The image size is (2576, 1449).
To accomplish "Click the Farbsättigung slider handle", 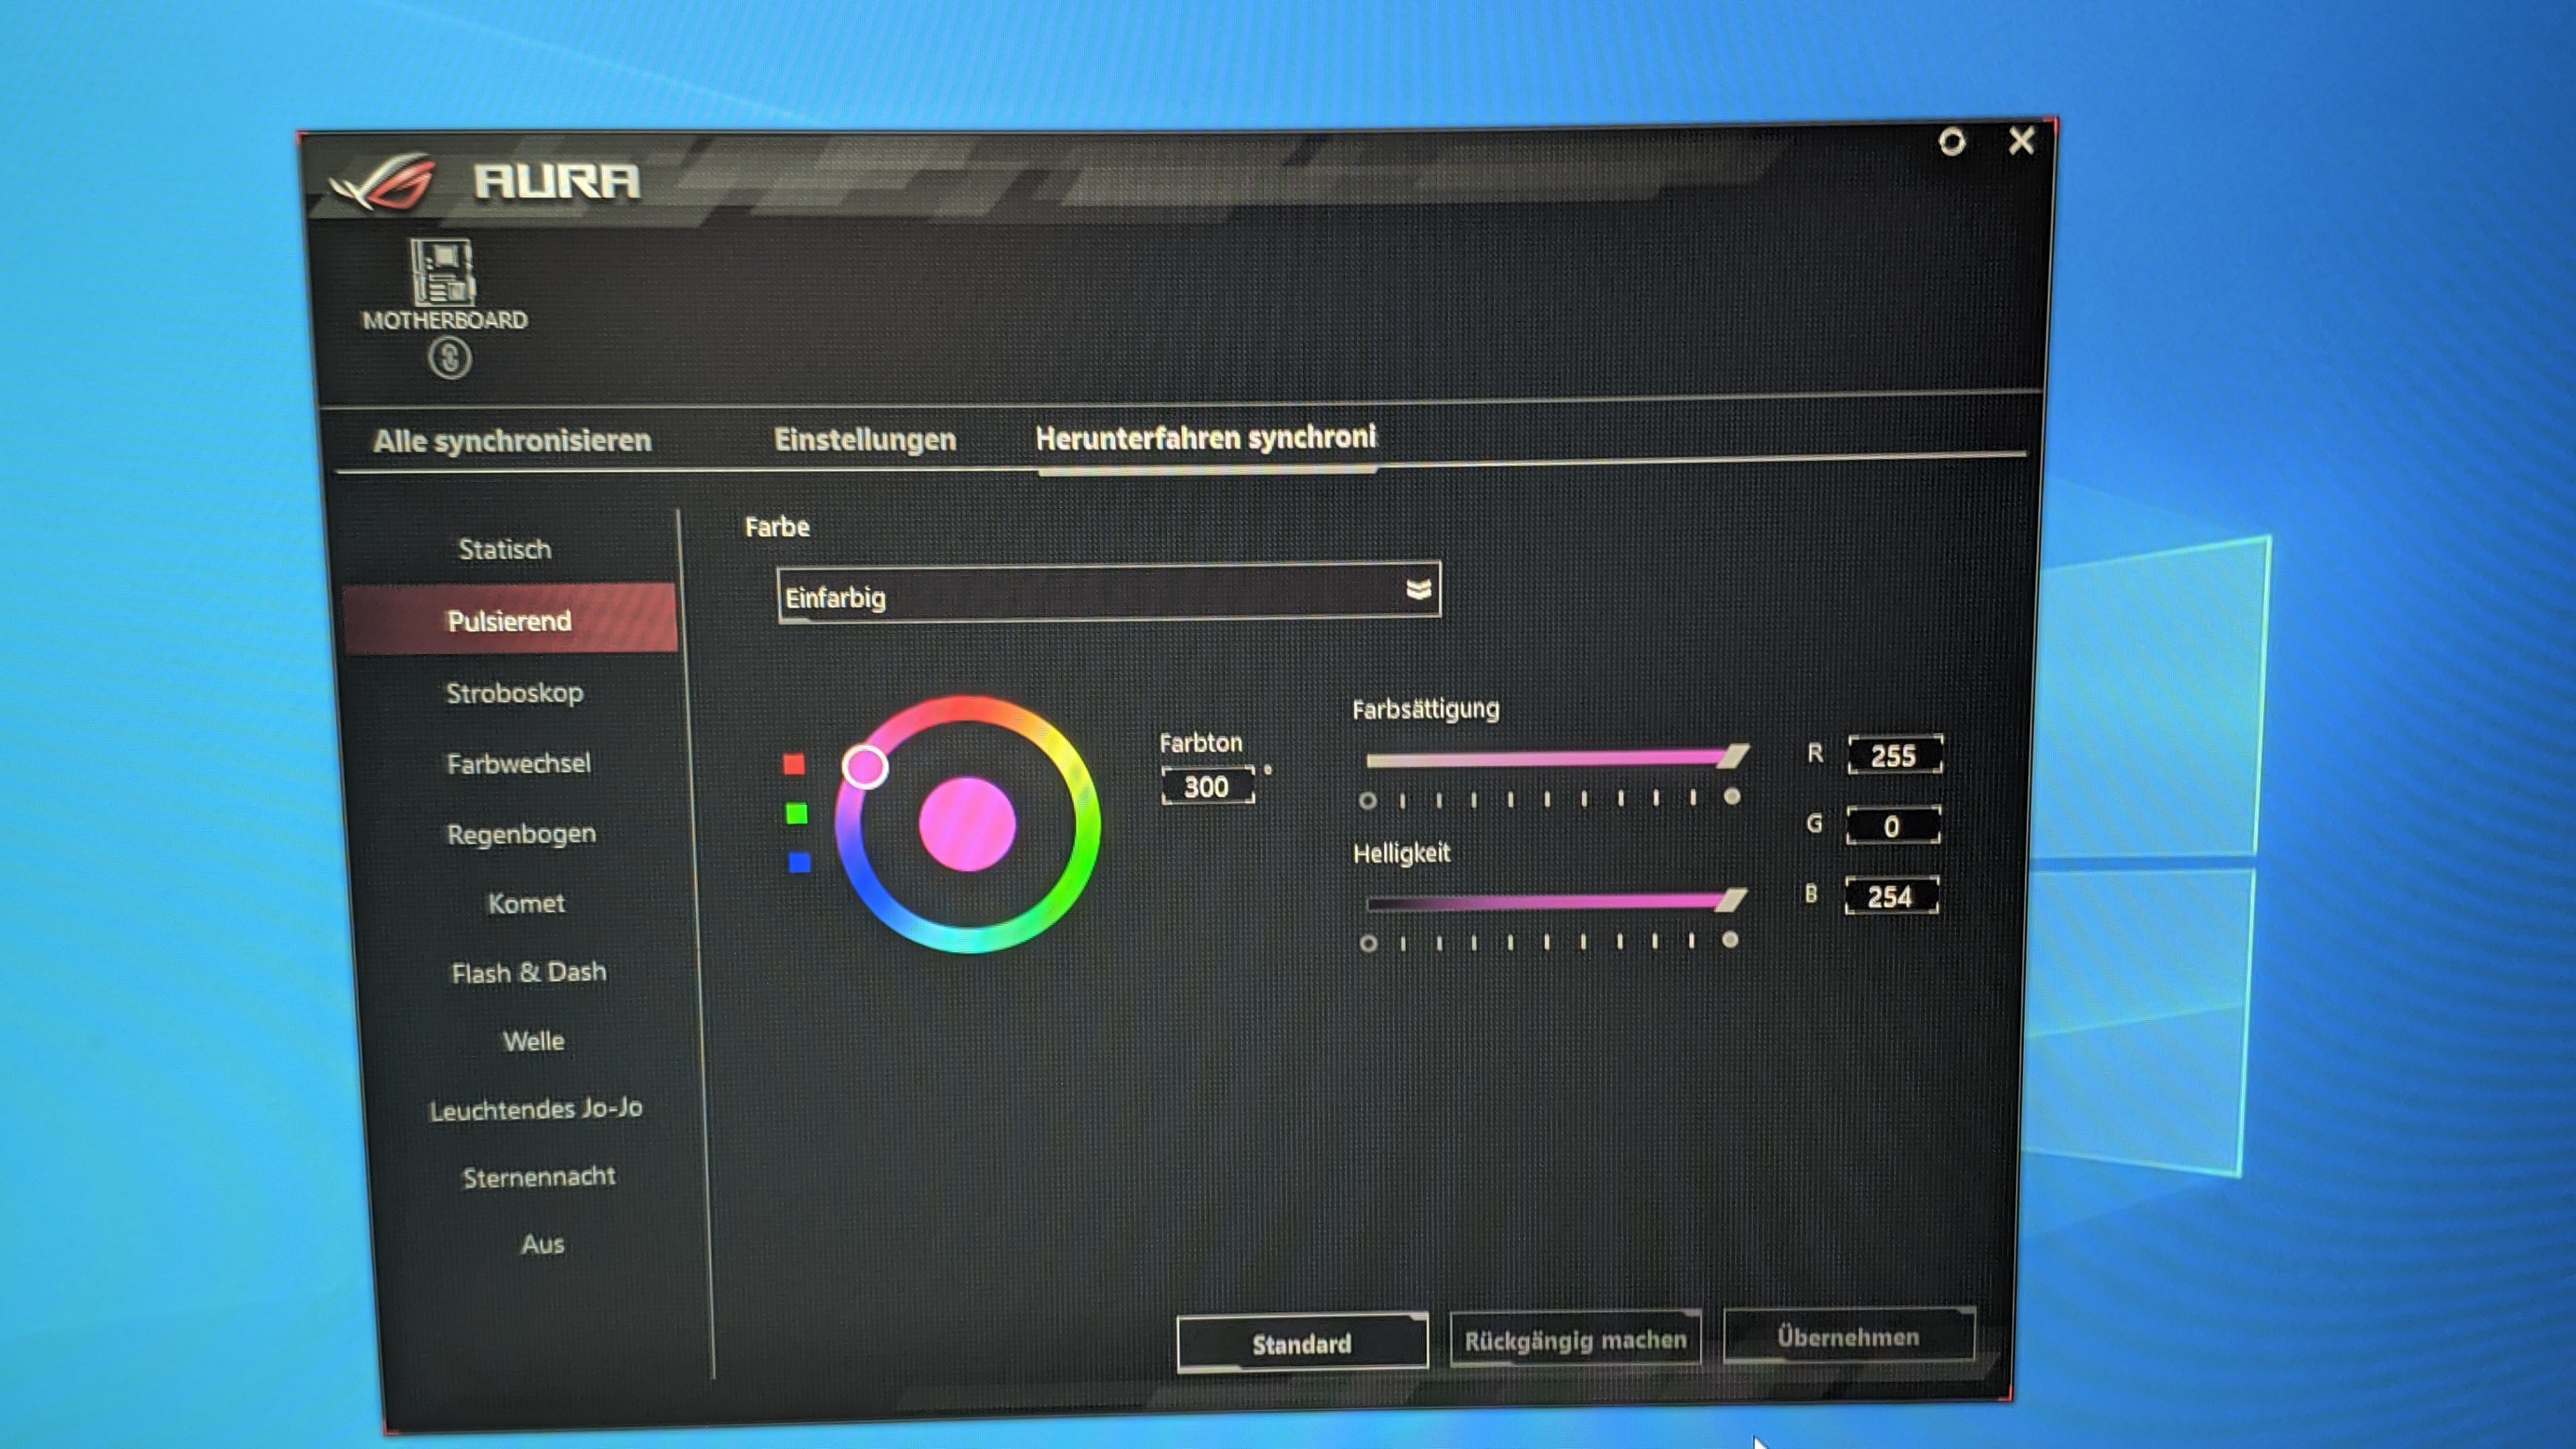I will pos(1733,757).
